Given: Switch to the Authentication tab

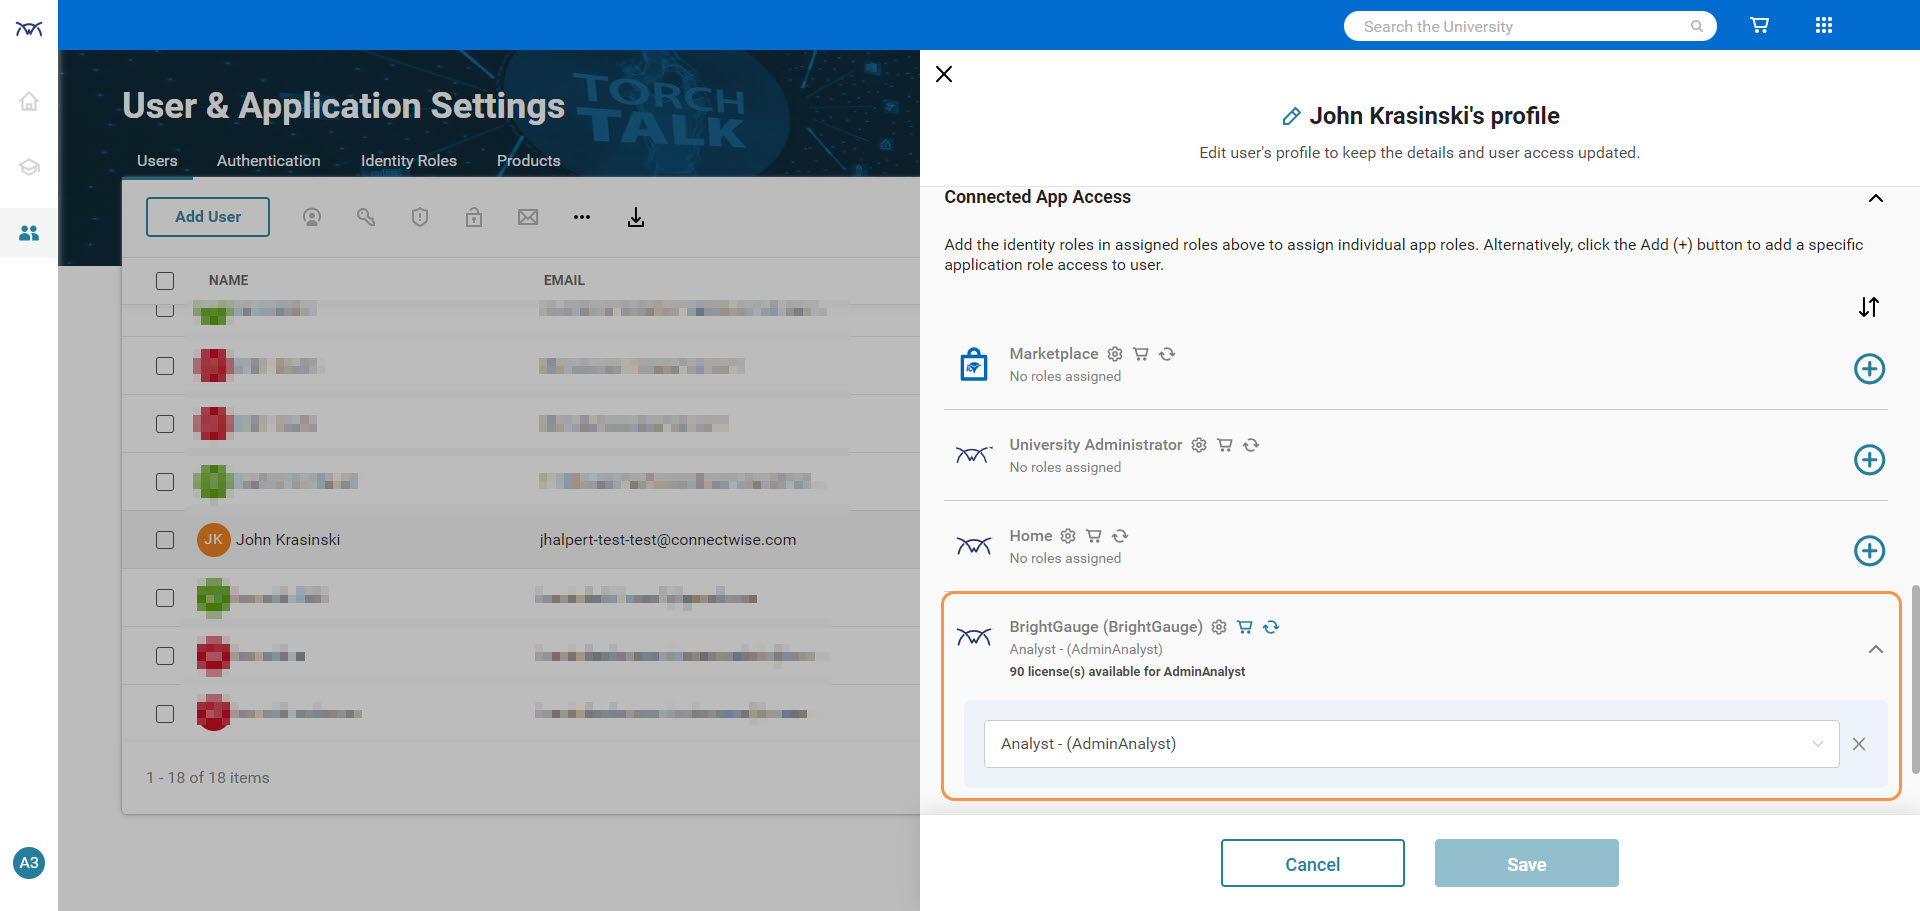Looking at the screenshot, I should point(268,161).
